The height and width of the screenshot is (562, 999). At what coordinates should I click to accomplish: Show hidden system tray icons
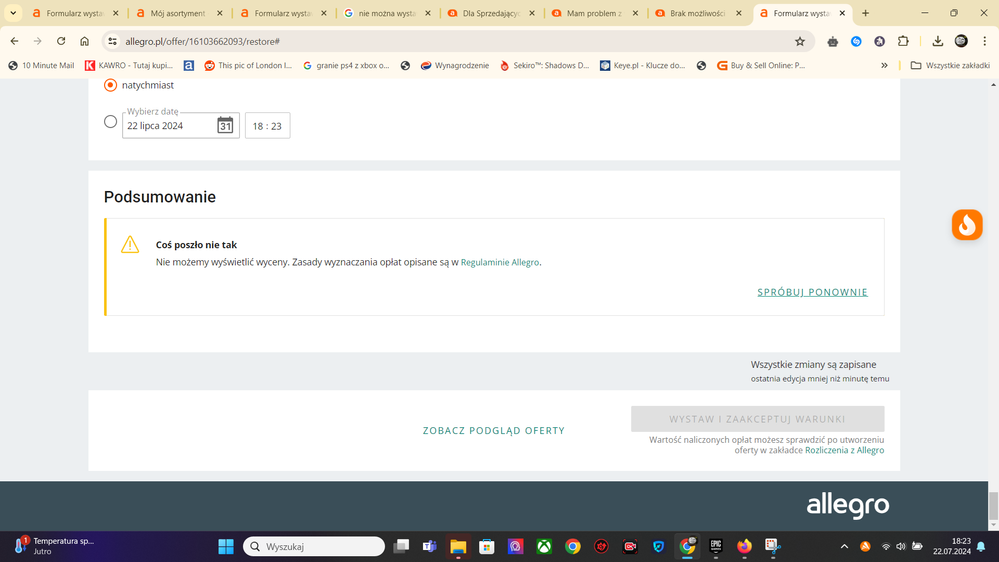click(844, 546)
